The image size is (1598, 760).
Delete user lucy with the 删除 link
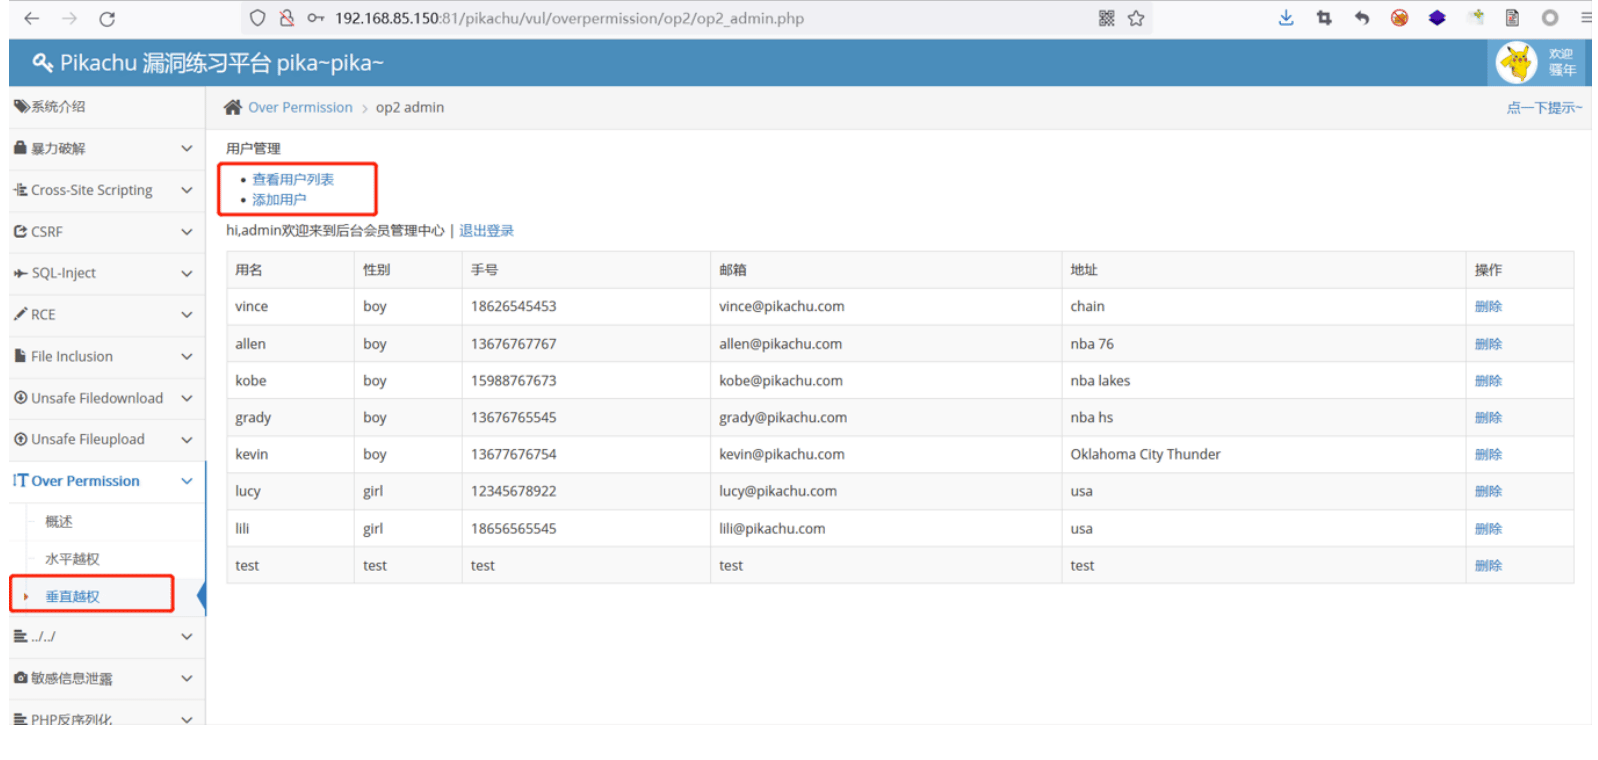1488,491
